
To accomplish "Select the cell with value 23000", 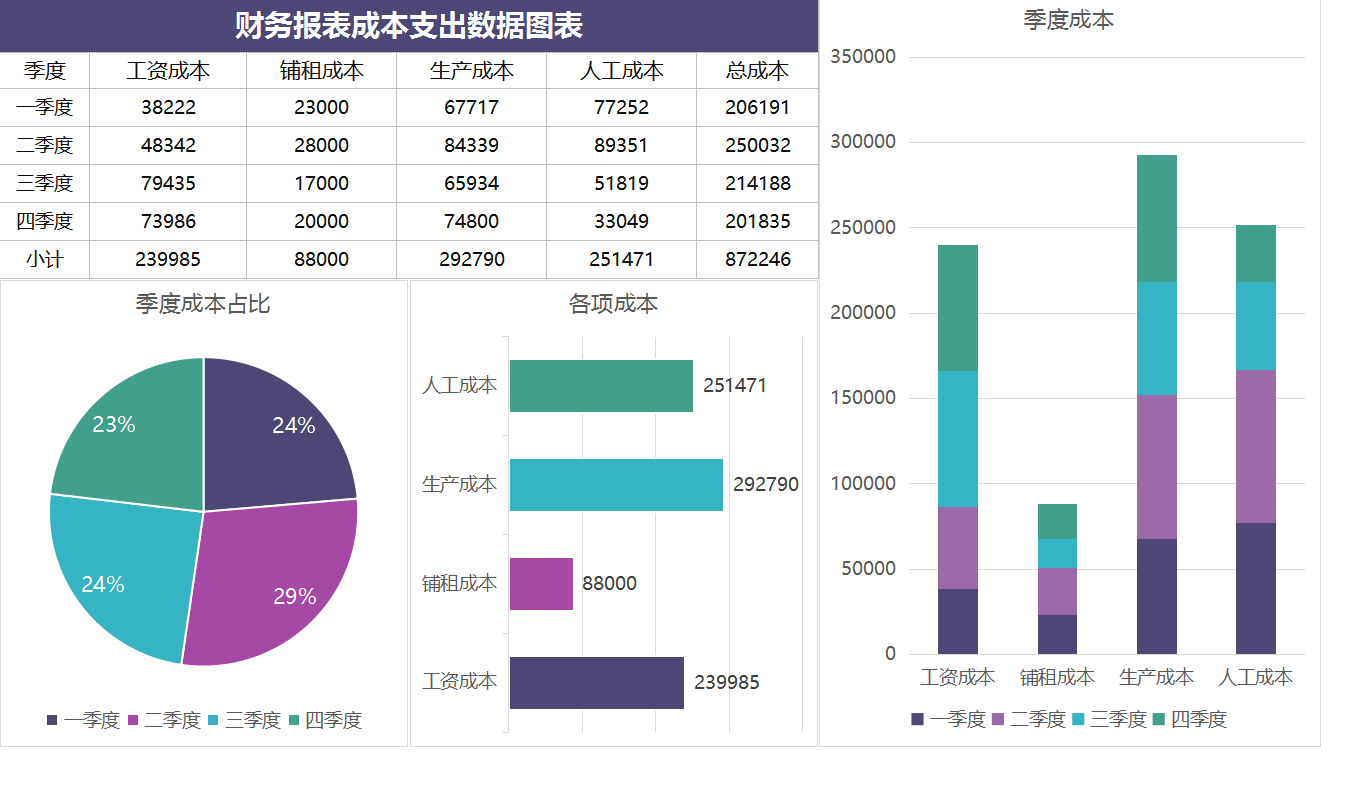I will point(322,108).
